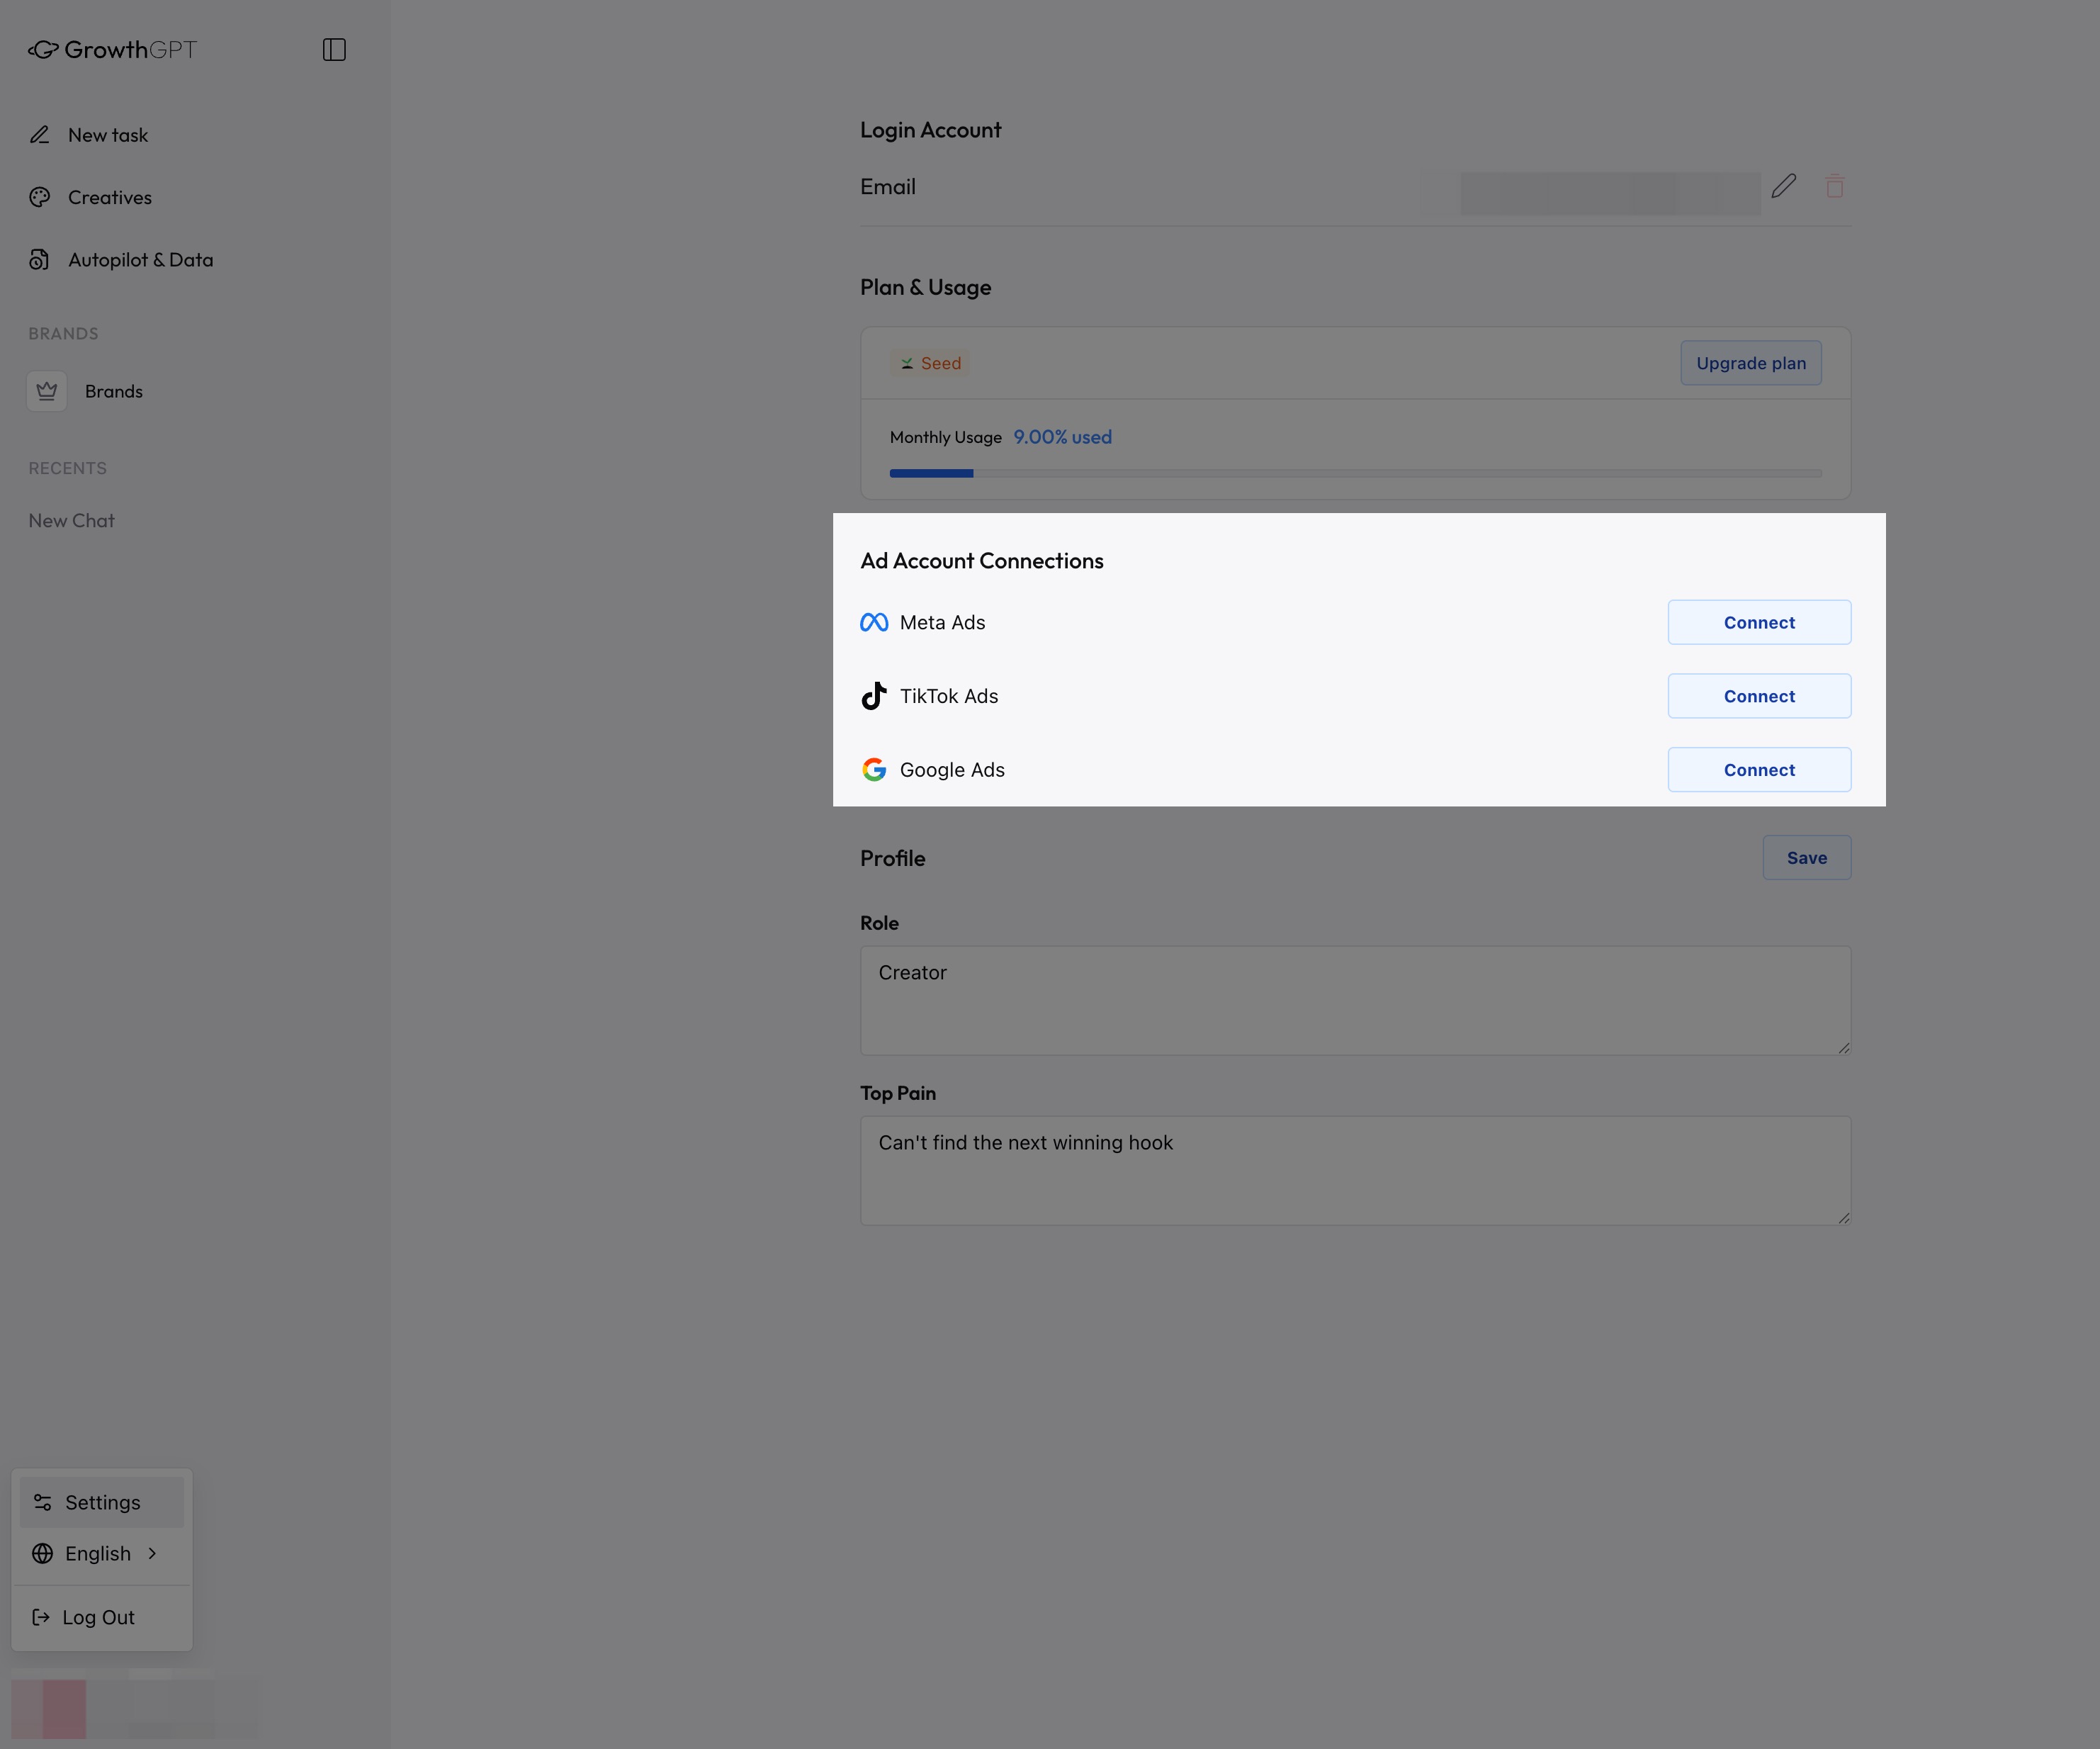Click the Meta Ads logo icon

point(874,622)
